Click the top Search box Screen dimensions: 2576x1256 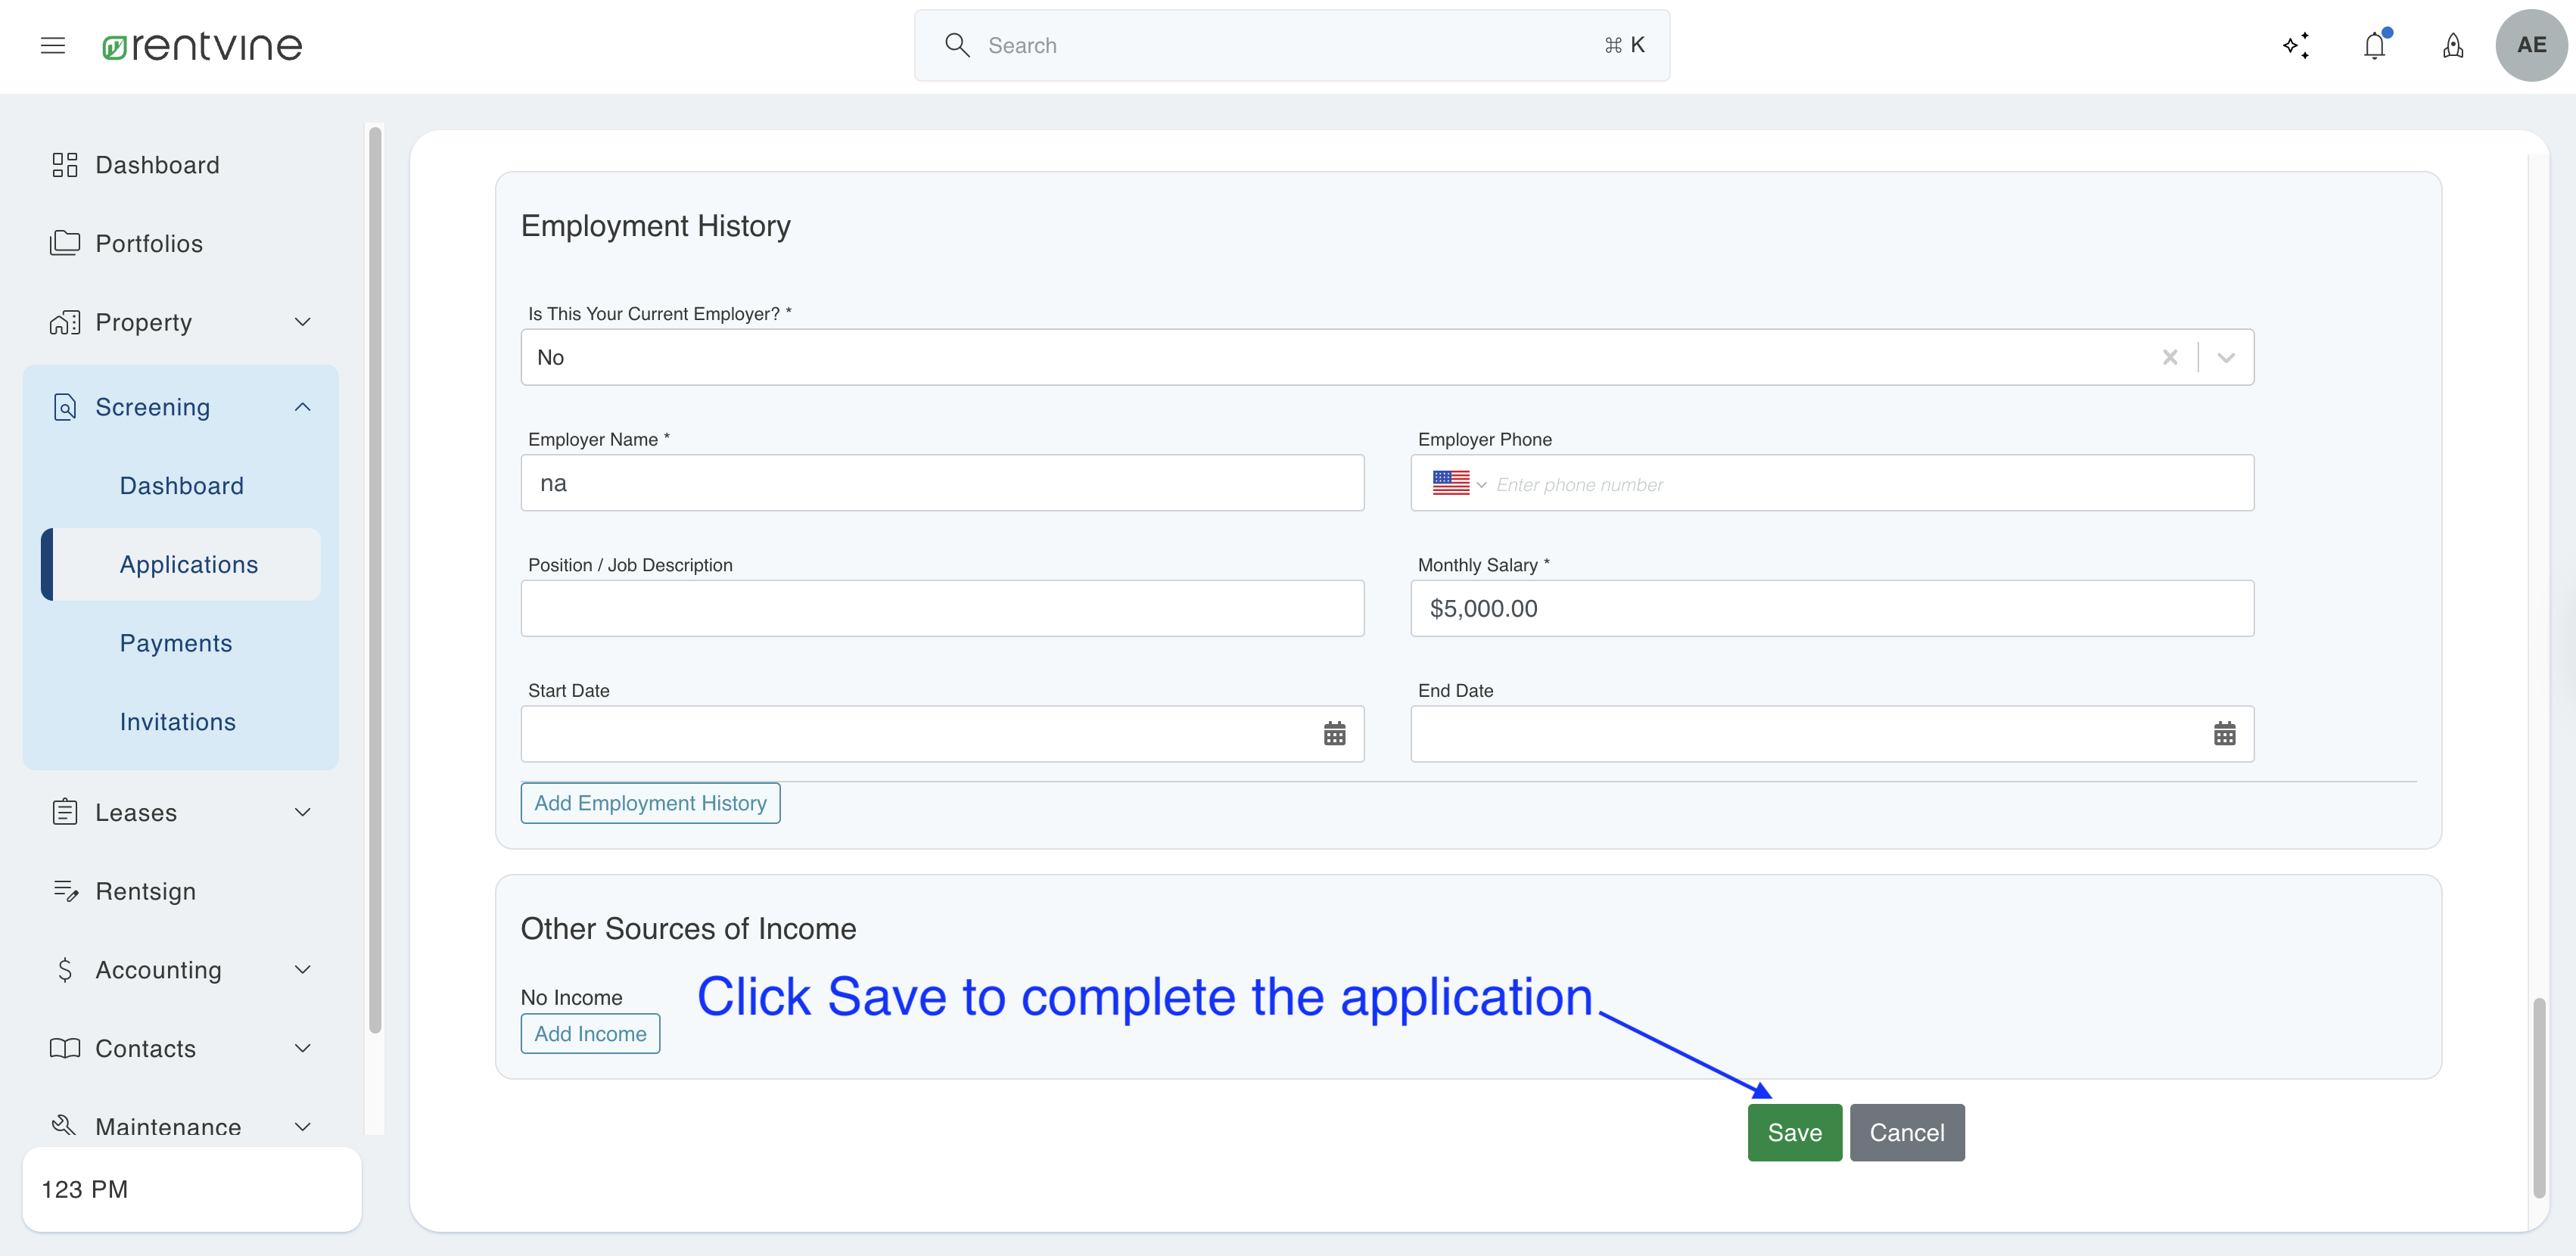pos(1291,45)
